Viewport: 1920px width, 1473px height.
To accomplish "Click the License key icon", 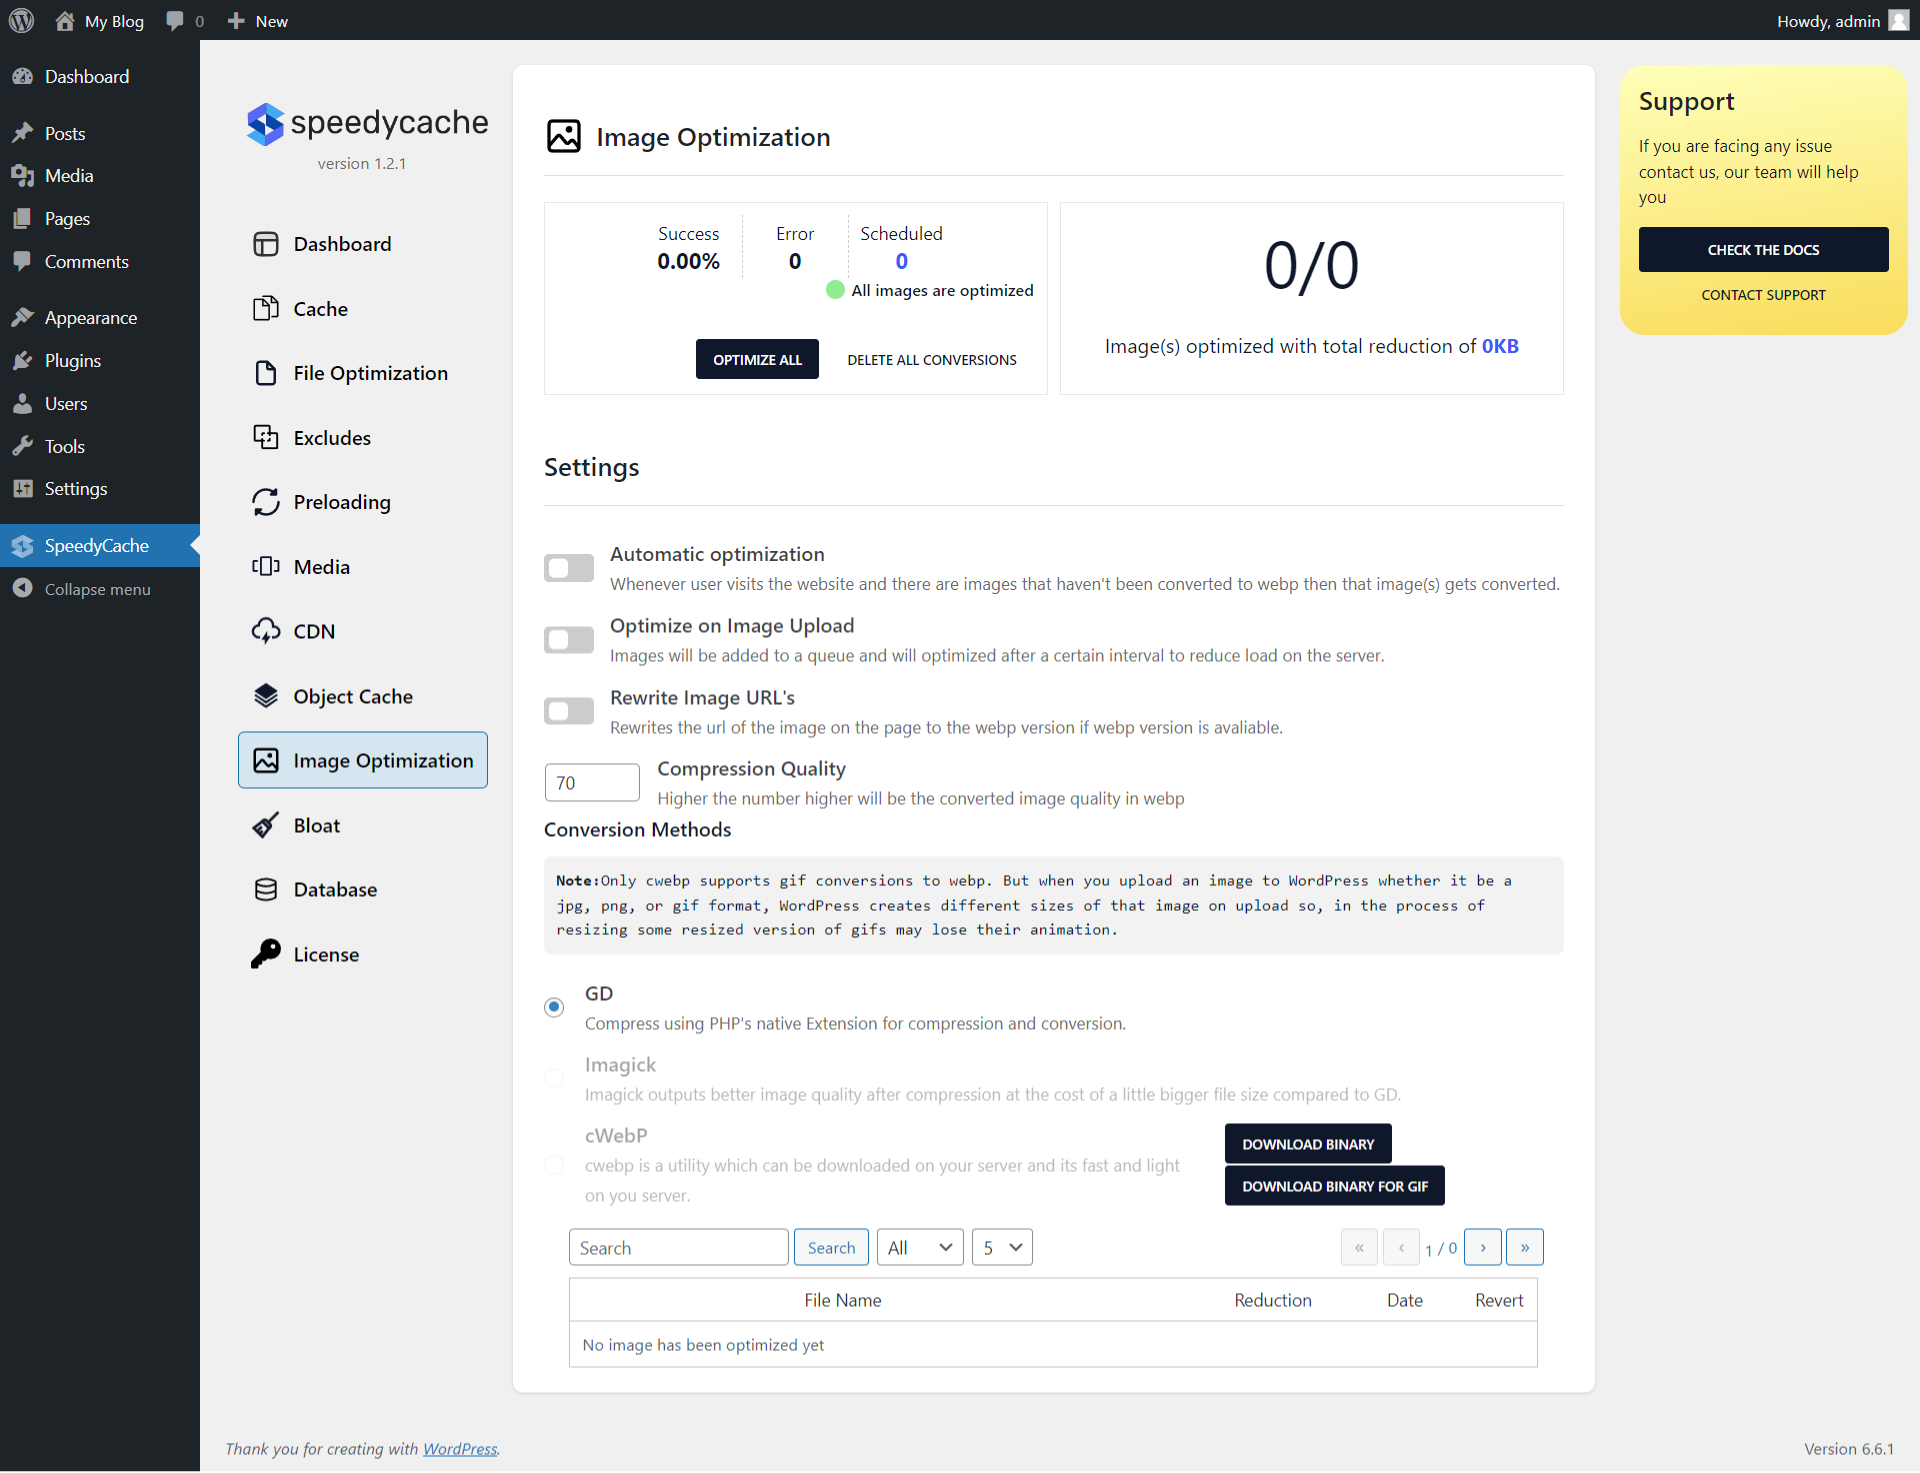I will click(x=265, y=954).
